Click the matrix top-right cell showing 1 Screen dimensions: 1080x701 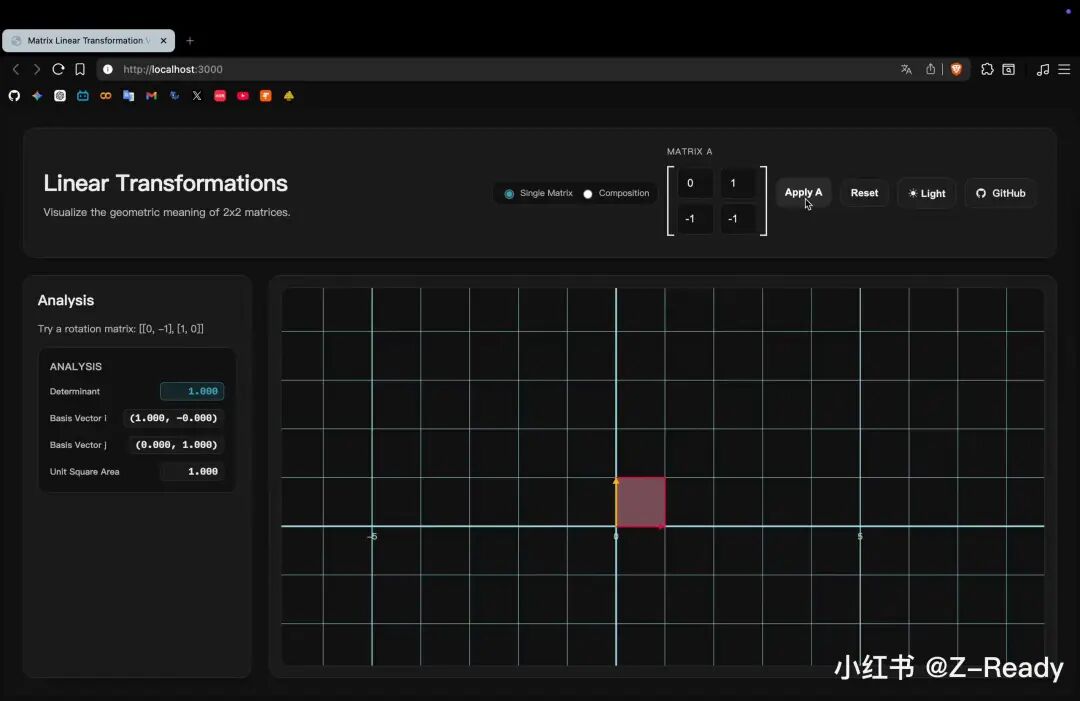click(738, 183)
